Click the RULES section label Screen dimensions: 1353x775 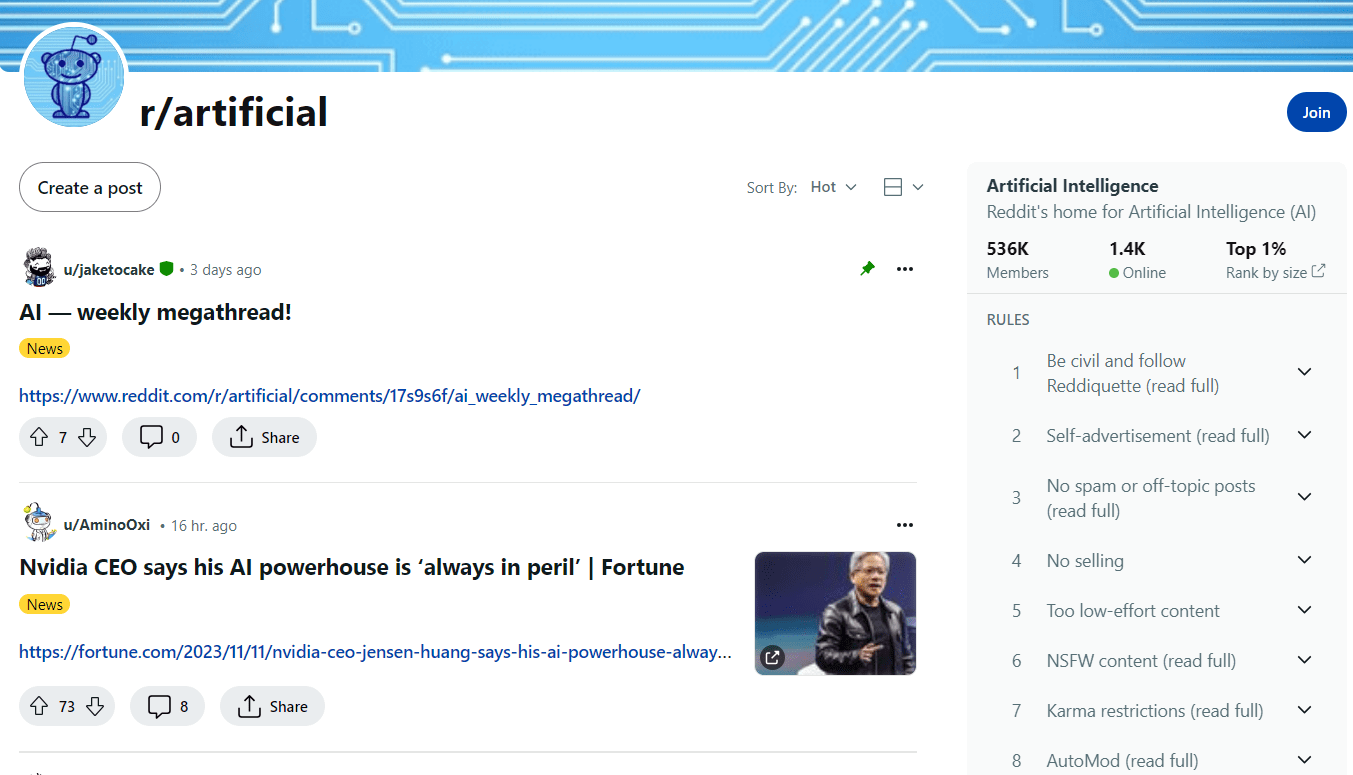pos(1008,320)
